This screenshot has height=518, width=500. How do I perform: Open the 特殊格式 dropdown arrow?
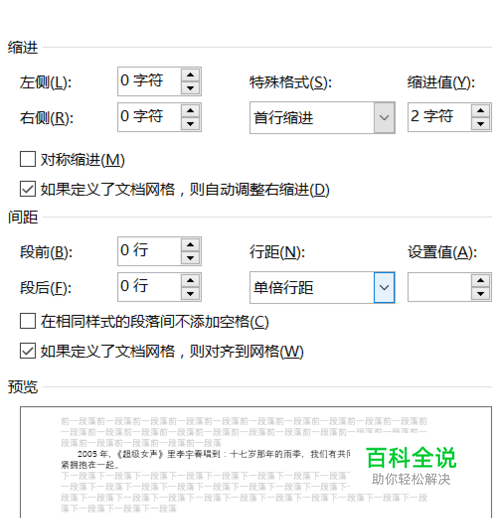coord(384,118)
